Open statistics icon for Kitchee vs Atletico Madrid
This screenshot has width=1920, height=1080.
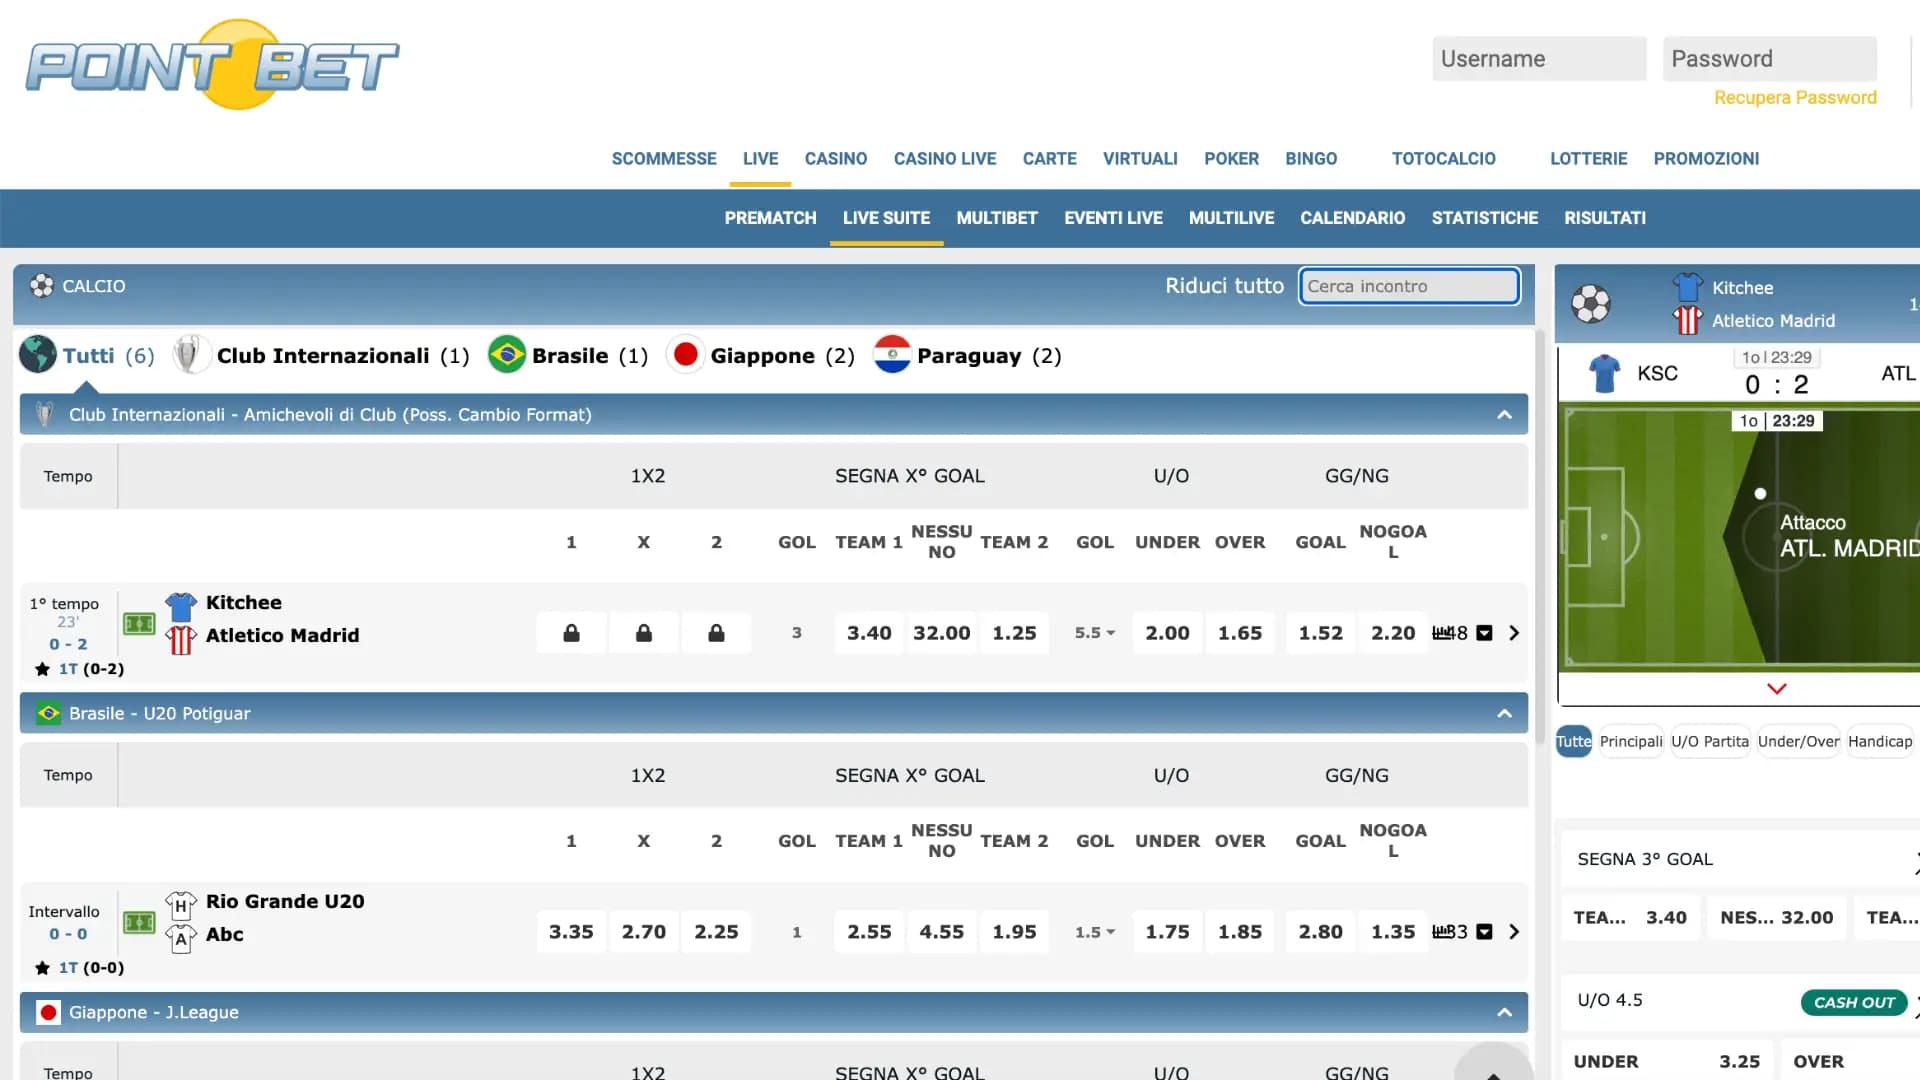[x=1447, y=633]
